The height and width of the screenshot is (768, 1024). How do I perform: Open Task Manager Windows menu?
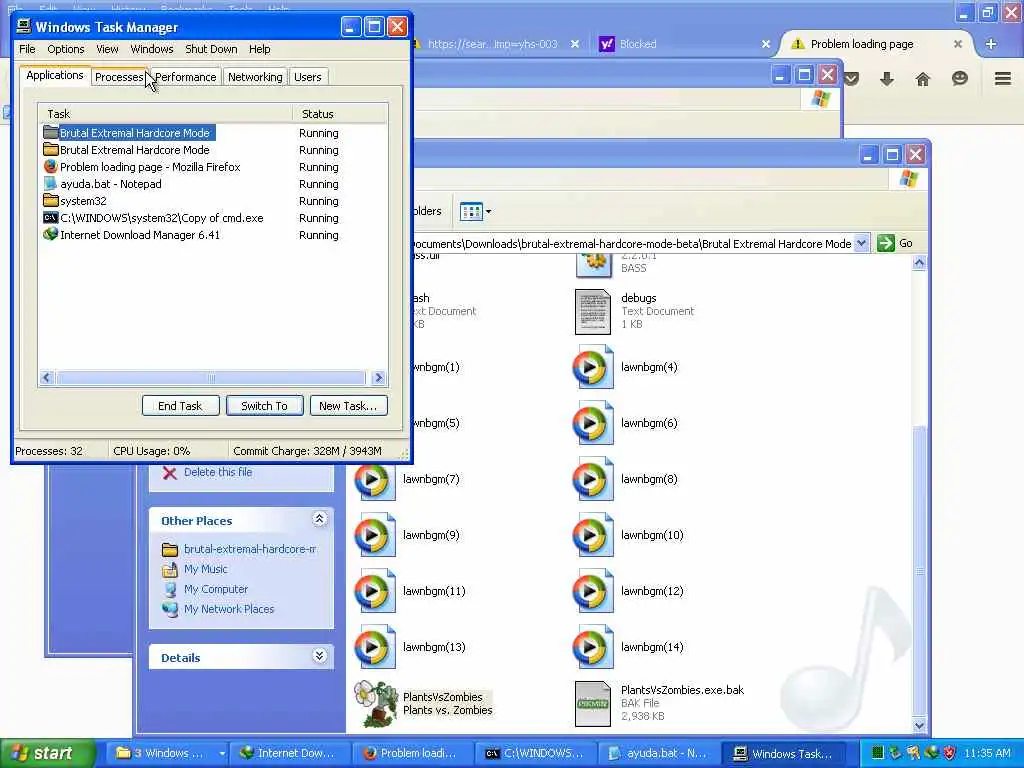152,49
